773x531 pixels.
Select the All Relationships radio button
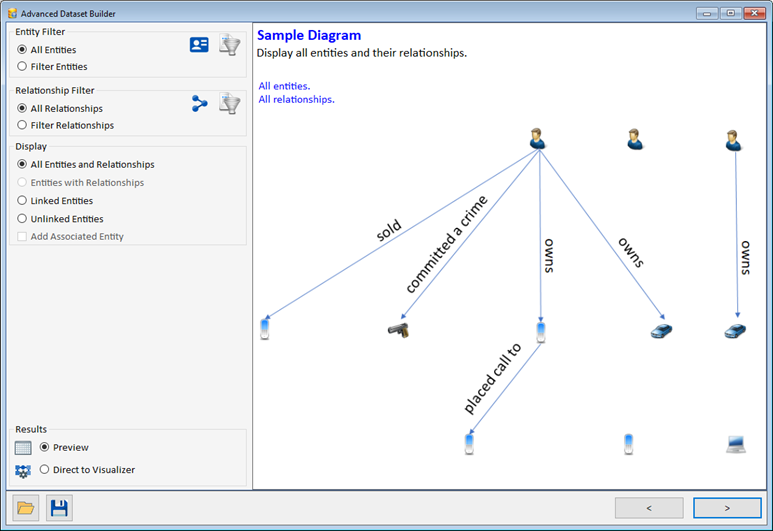click(x=22, y=108)
